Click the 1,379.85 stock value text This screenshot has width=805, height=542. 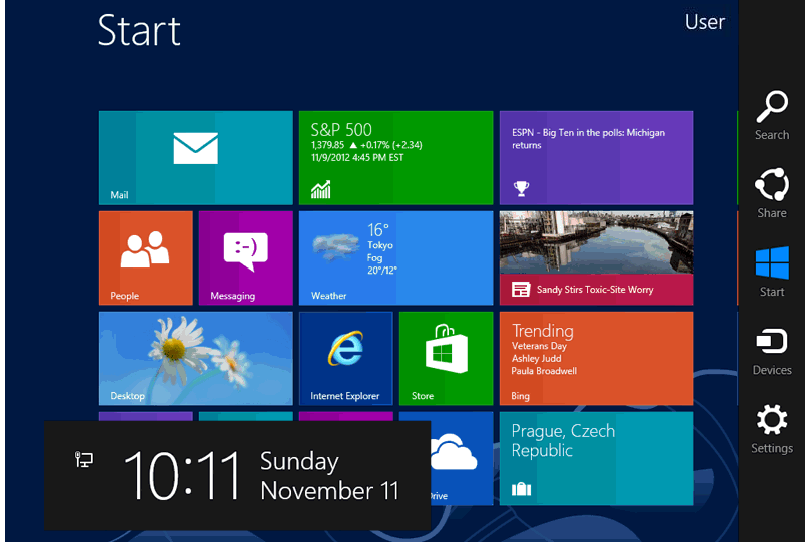point(328,145)
